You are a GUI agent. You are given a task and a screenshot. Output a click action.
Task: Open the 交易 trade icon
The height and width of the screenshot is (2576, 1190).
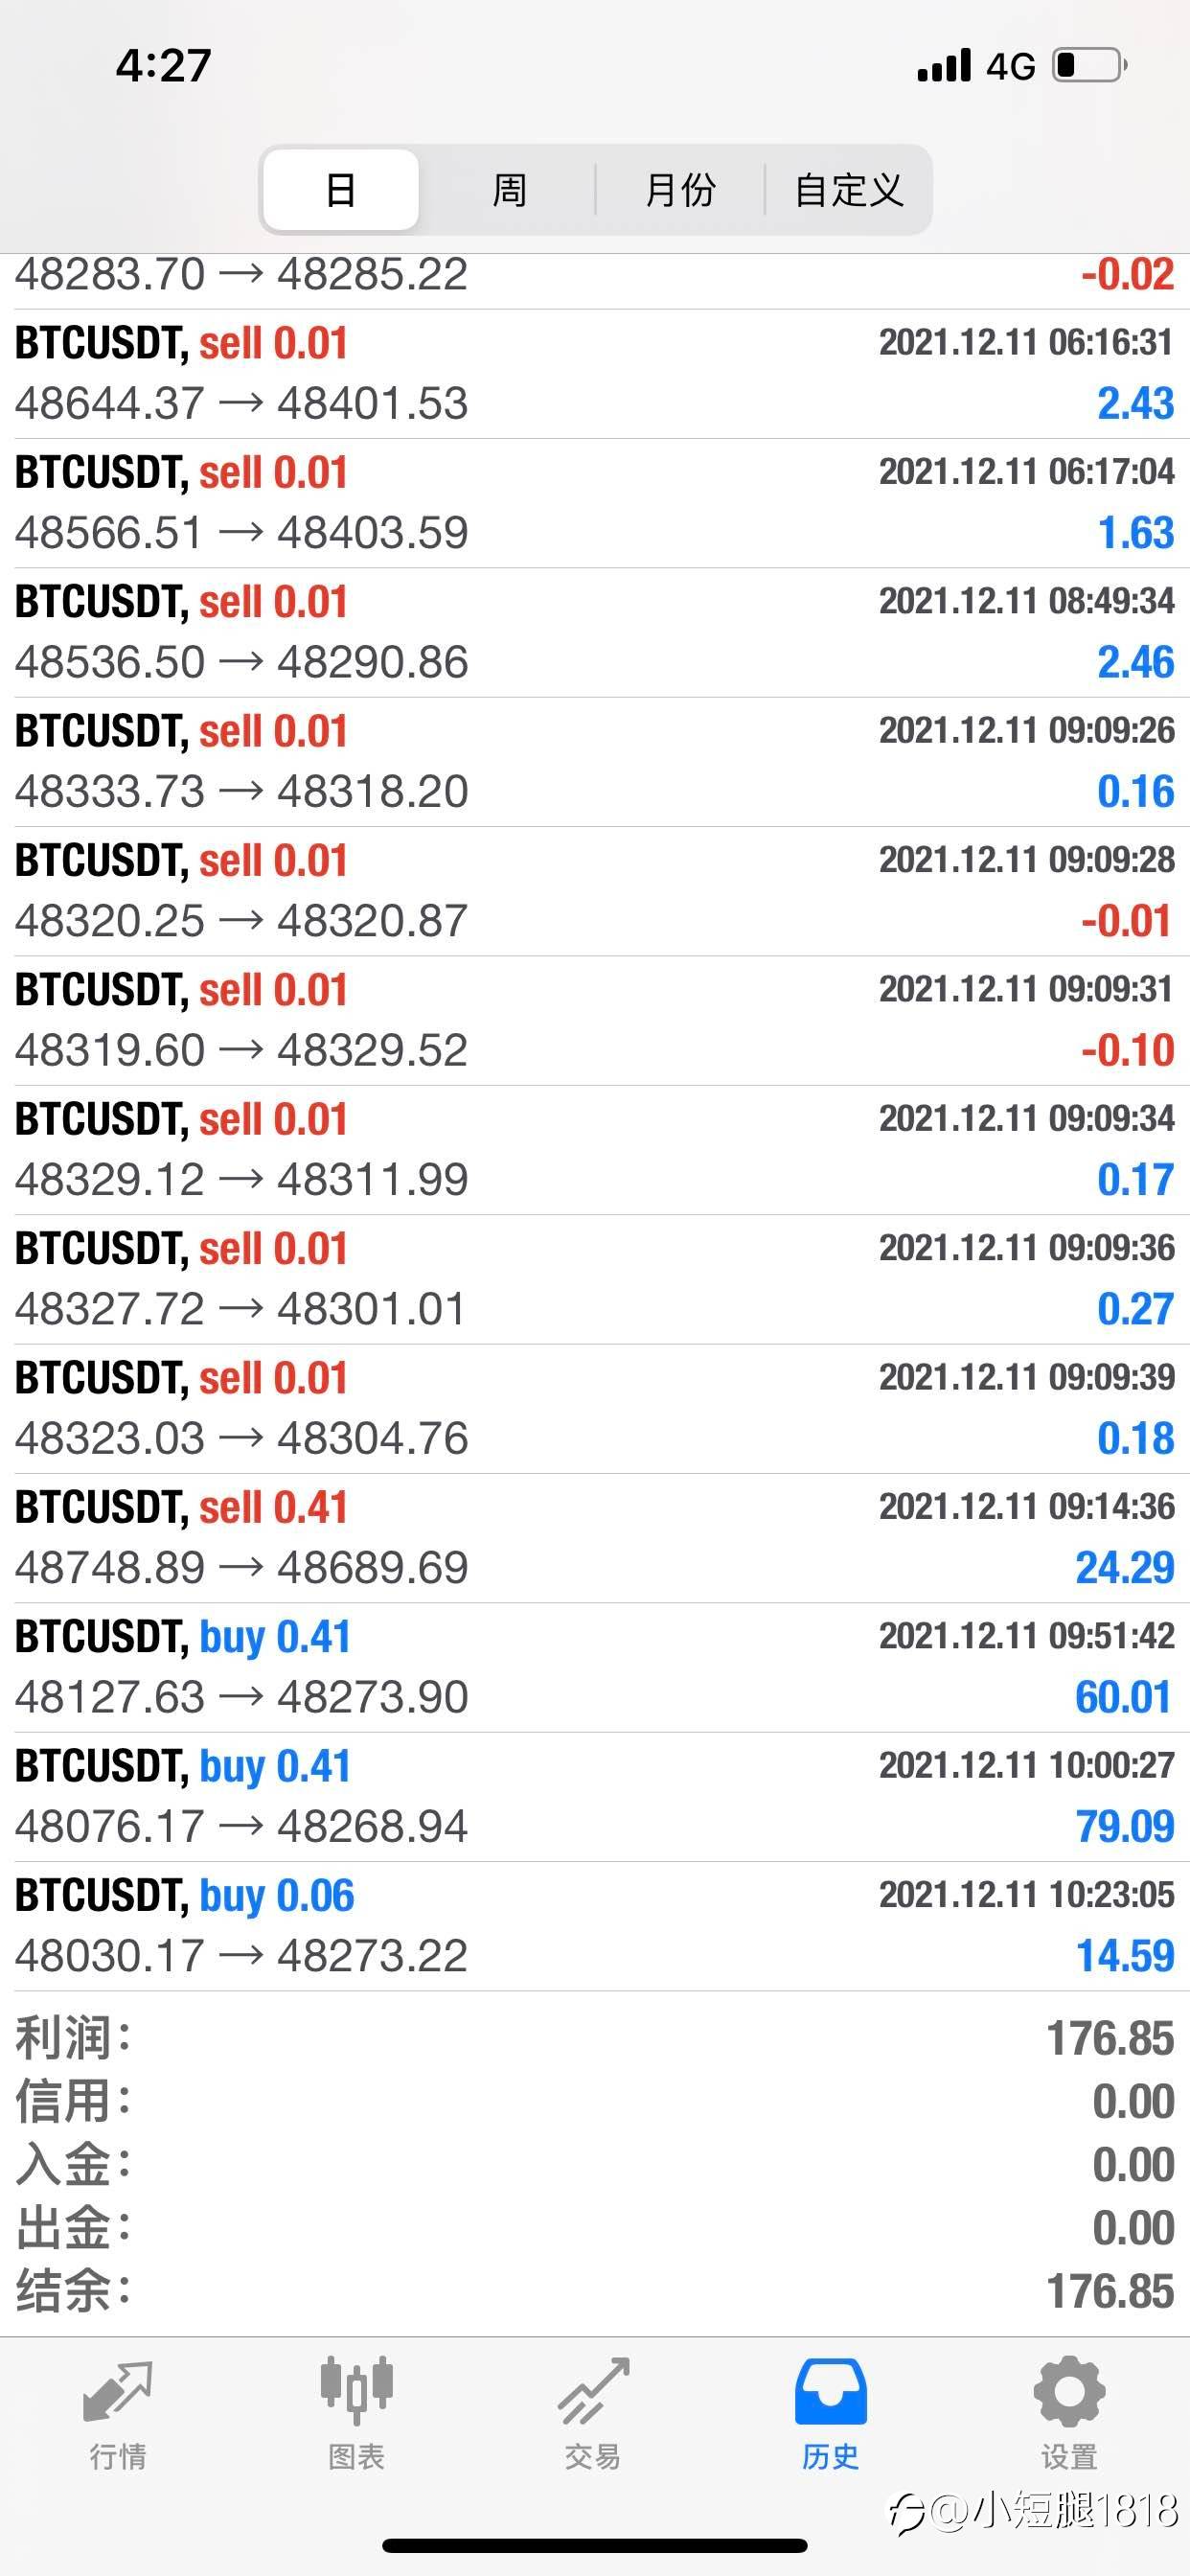593,2394
